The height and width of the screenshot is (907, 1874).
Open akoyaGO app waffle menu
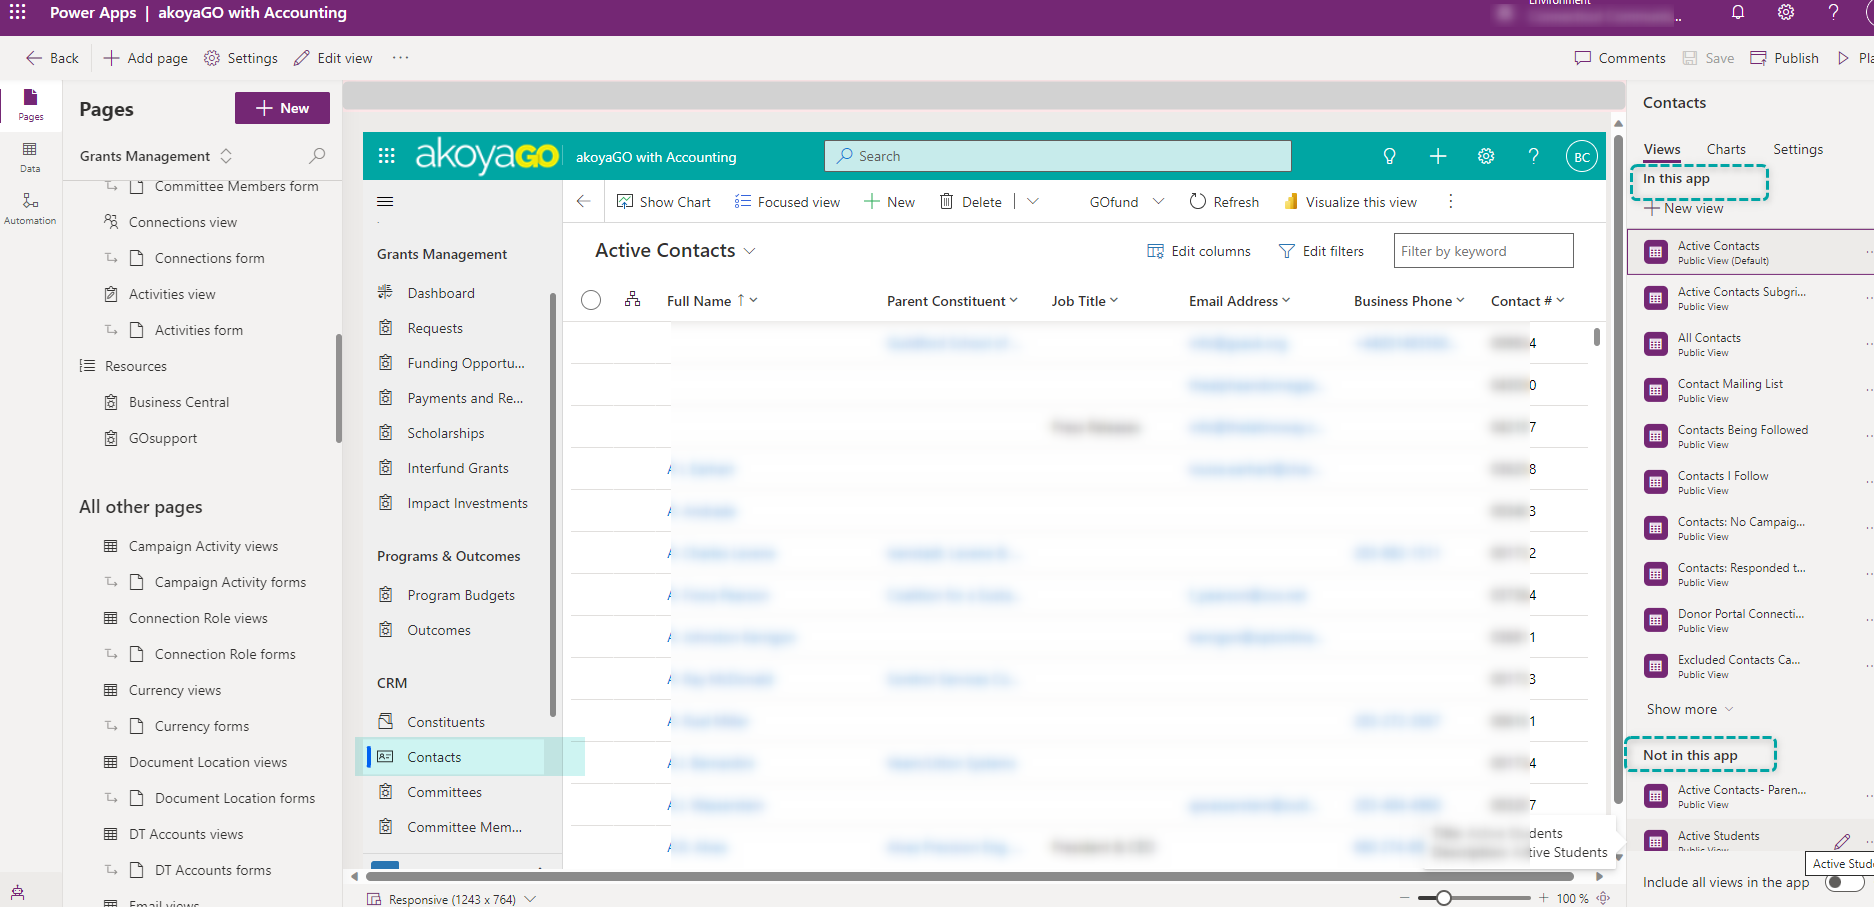click(387, 156)
